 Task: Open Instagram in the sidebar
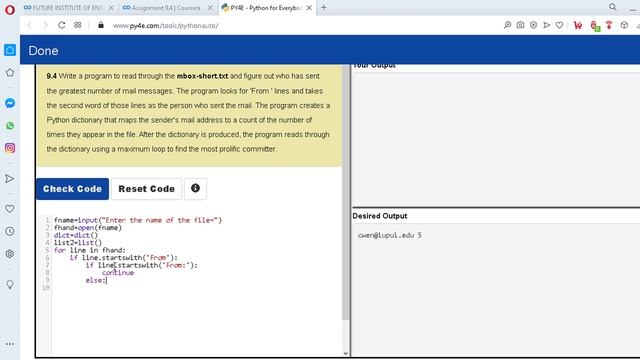click(x=10, y=148)
